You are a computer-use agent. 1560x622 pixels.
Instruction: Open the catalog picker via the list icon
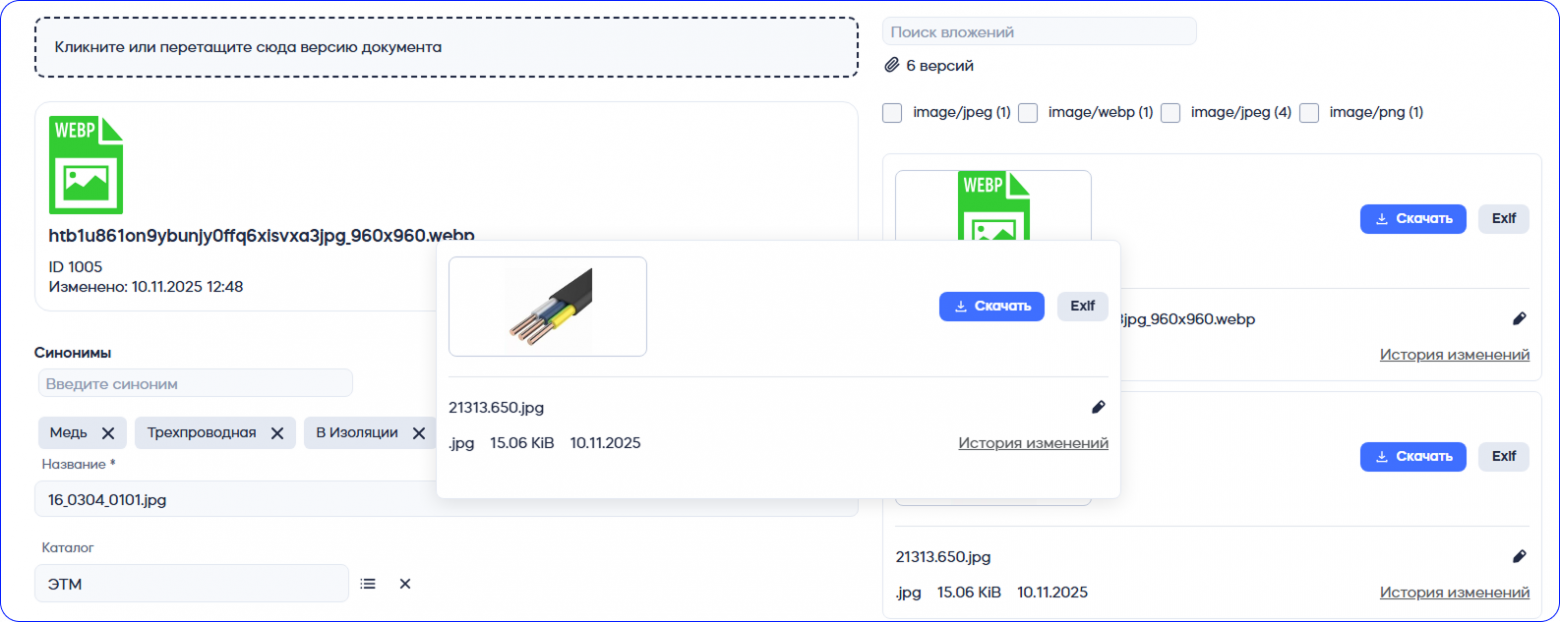click(368, 583)
